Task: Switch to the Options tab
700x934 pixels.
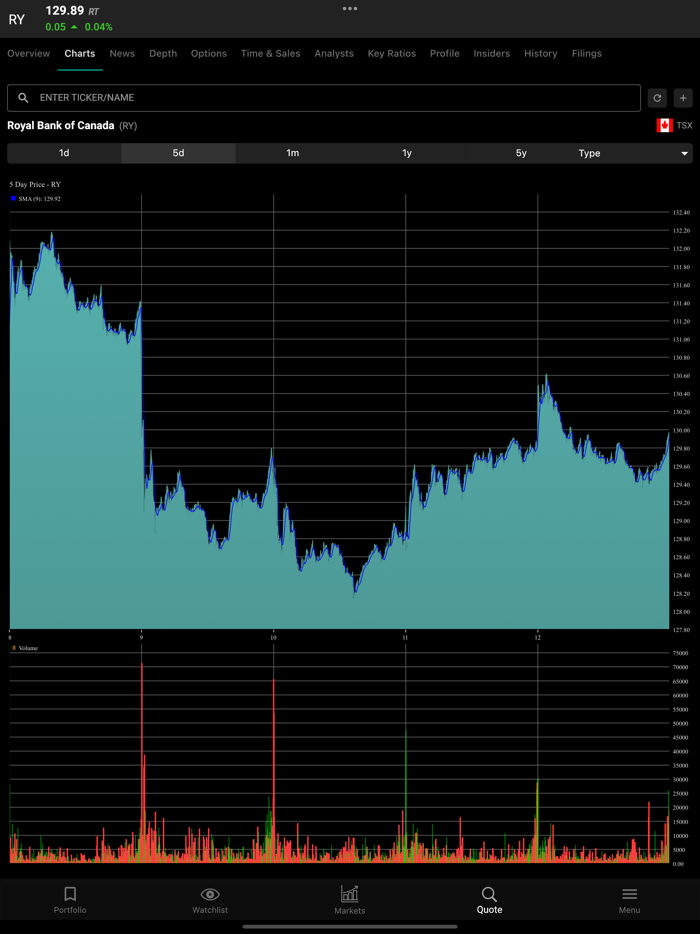Action: tap(209, 54)
